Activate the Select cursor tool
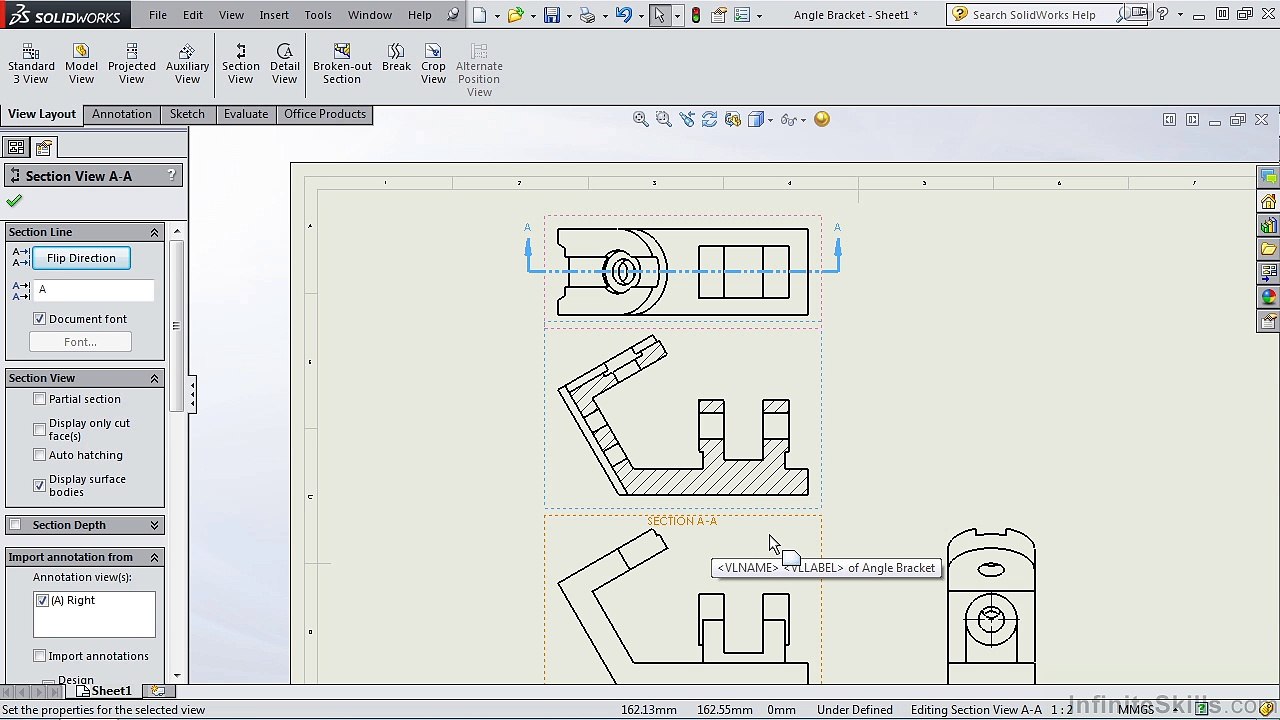The height and width of the screenshot is (720, 1280). (x=660, y=15)
